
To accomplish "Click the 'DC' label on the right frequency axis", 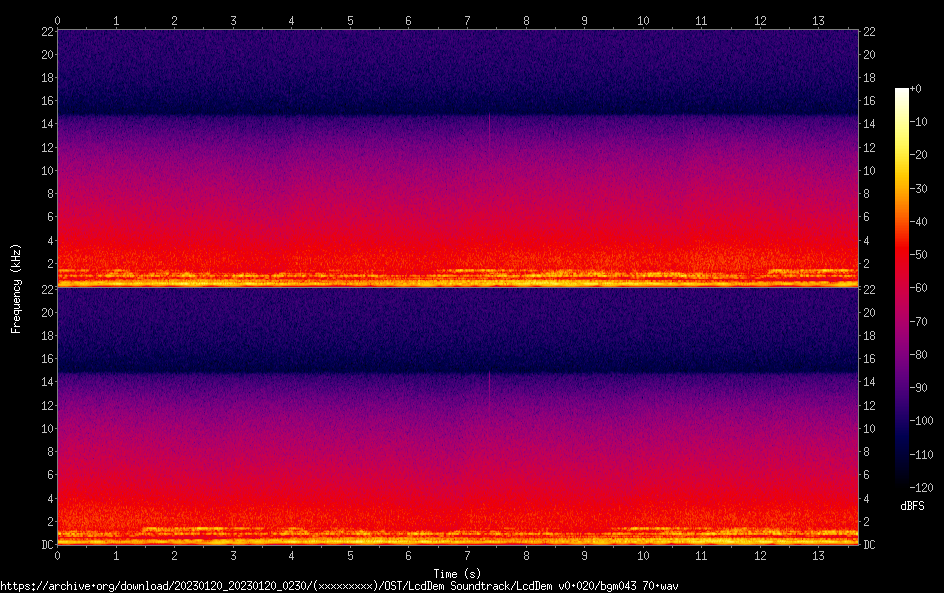I will (x=870, y=545).
